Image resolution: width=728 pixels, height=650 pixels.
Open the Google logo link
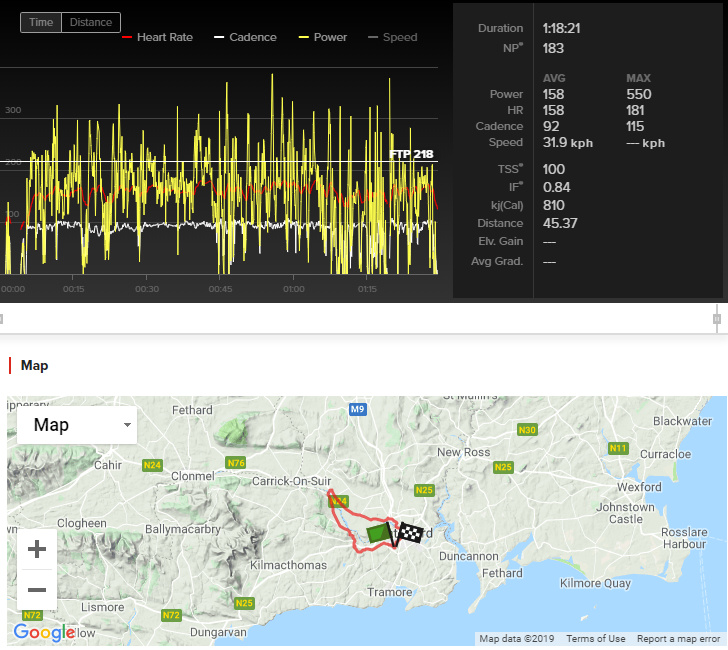point(44,632)
